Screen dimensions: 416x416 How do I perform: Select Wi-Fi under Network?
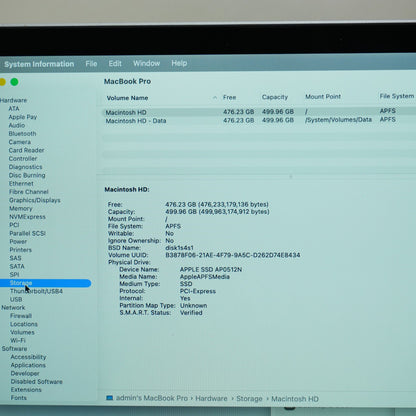pyautogui.click(x=18, y=340)
